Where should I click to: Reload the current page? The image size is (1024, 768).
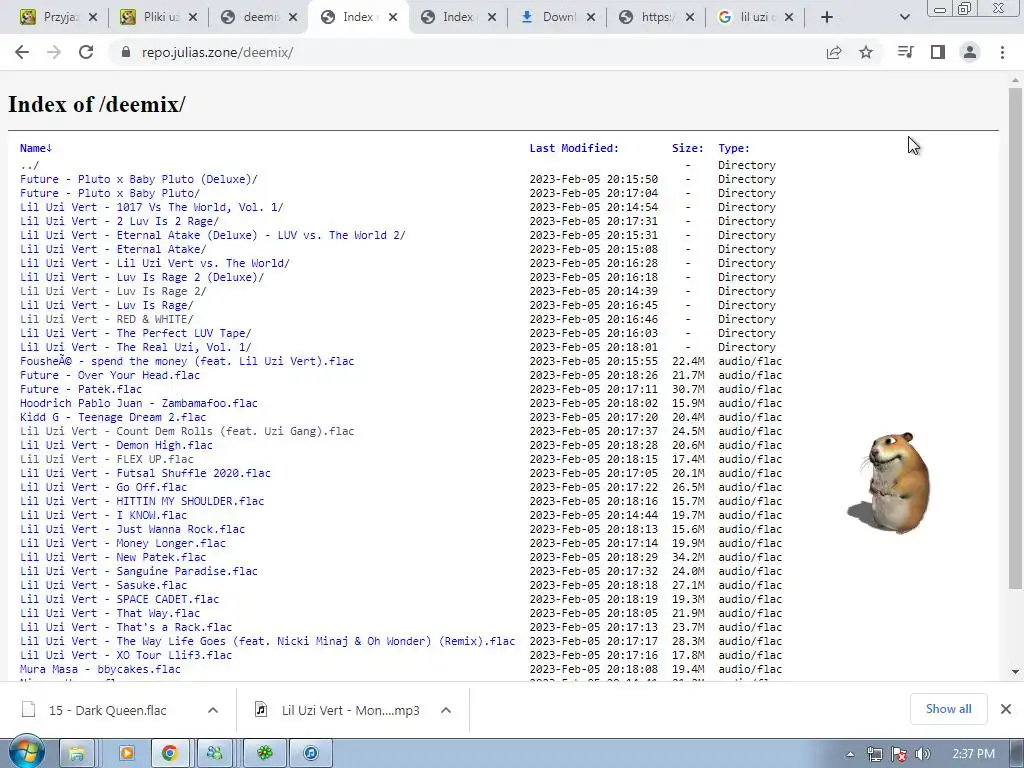pos(86,52)
